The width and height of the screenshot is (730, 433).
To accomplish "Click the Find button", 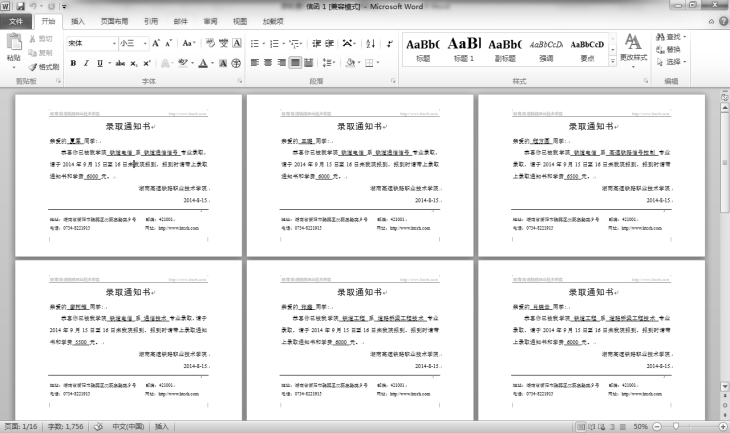I will point(671,37).
